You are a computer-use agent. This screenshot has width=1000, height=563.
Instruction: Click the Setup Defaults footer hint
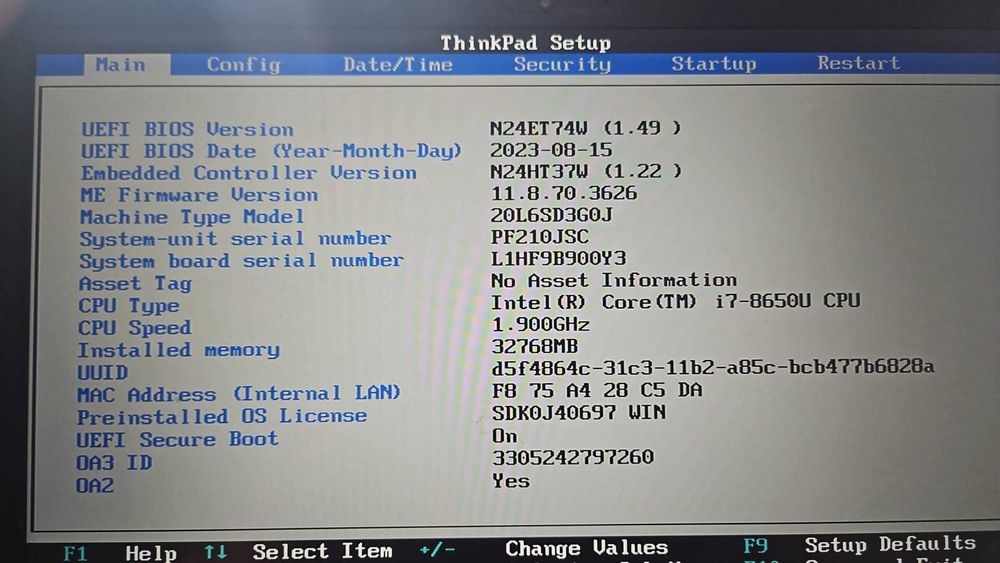tap(890, 544)
